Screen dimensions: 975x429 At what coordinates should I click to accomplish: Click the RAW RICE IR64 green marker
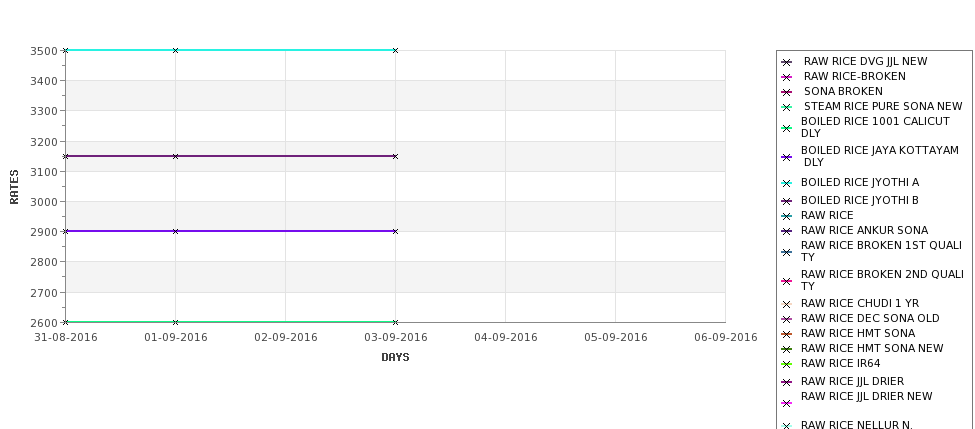point(786,364)
